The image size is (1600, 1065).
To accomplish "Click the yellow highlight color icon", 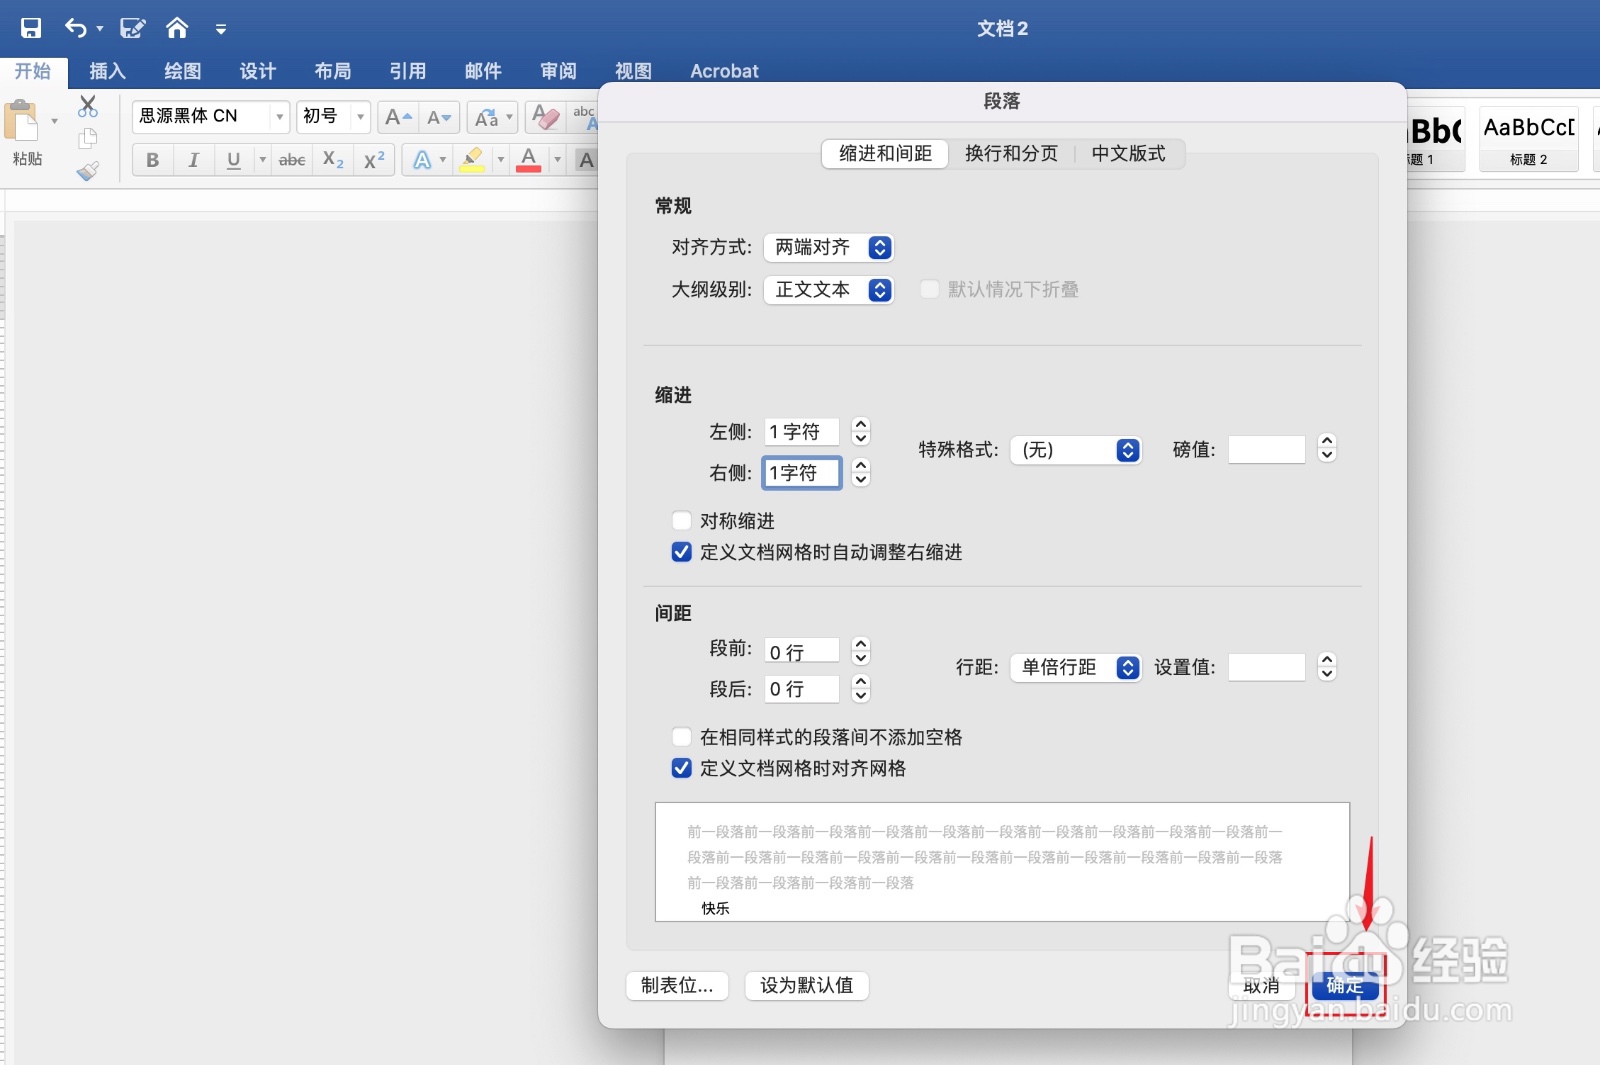I will click(x=472, y=160).
